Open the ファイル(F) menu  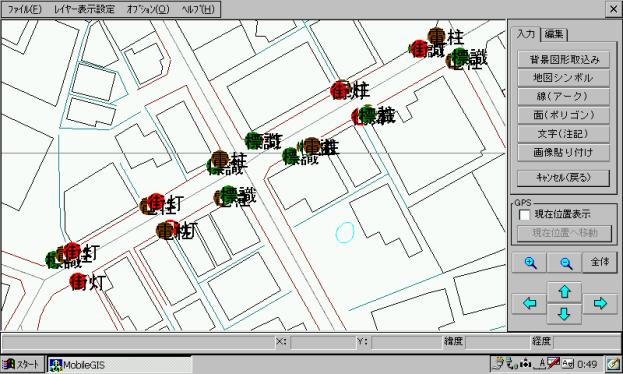point(25,10)
